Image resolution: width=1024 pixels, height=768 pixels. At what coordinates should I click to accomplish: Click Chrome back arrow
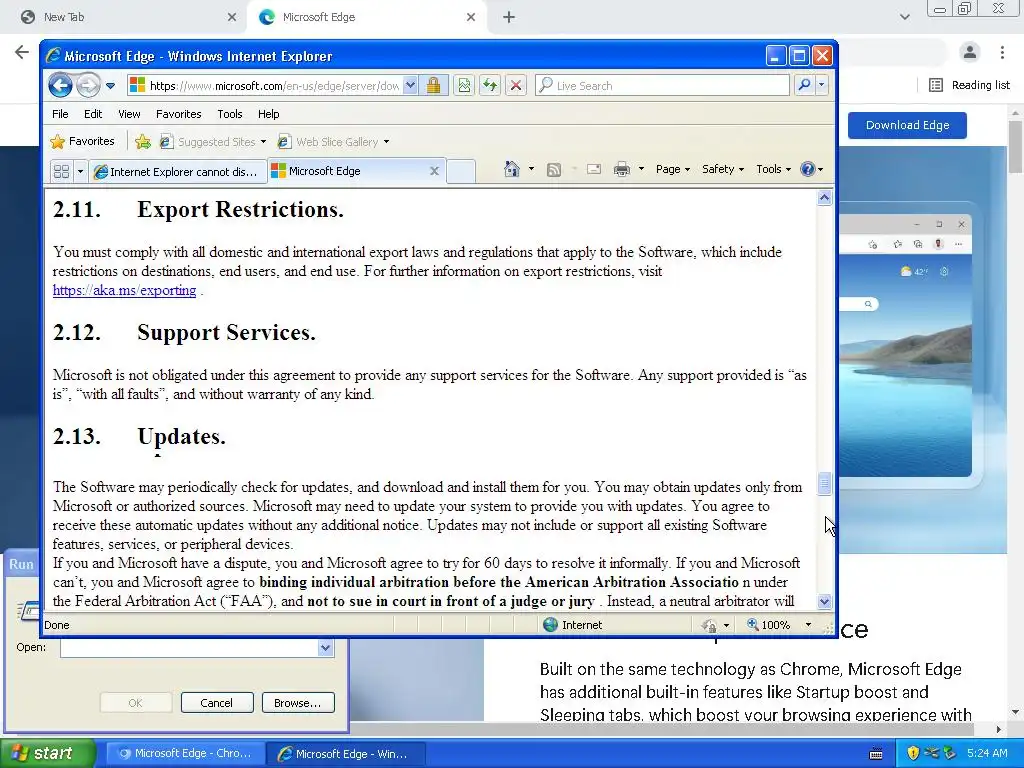click(22, 52)
